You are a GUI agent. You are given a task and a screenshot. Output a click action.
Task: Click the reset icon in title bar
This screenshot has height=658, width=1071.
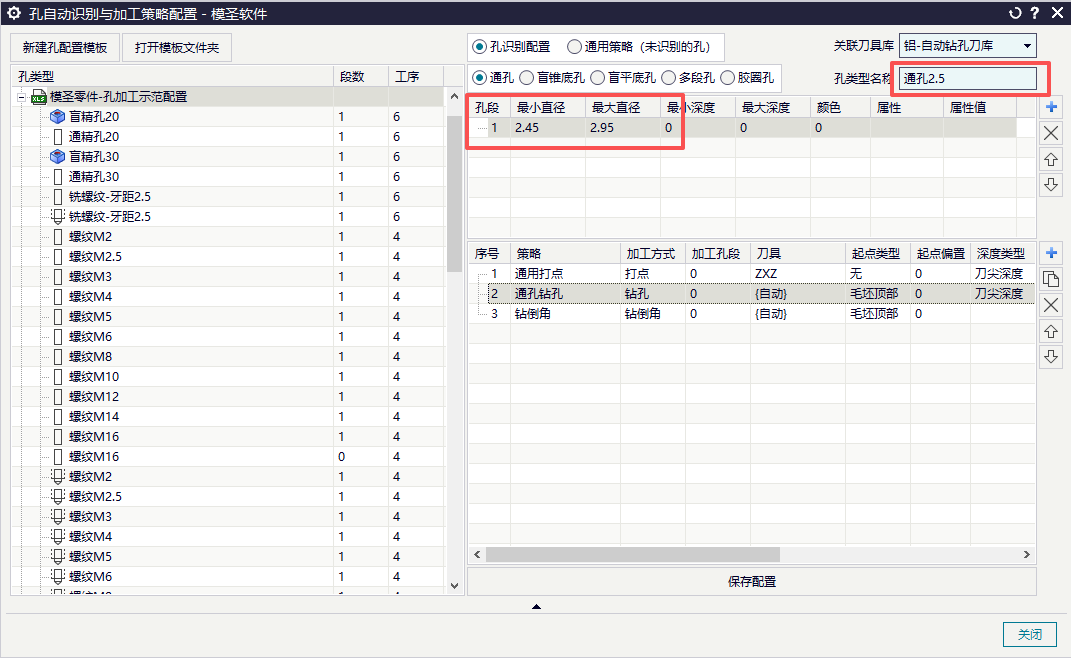(x=1015, y=13)
